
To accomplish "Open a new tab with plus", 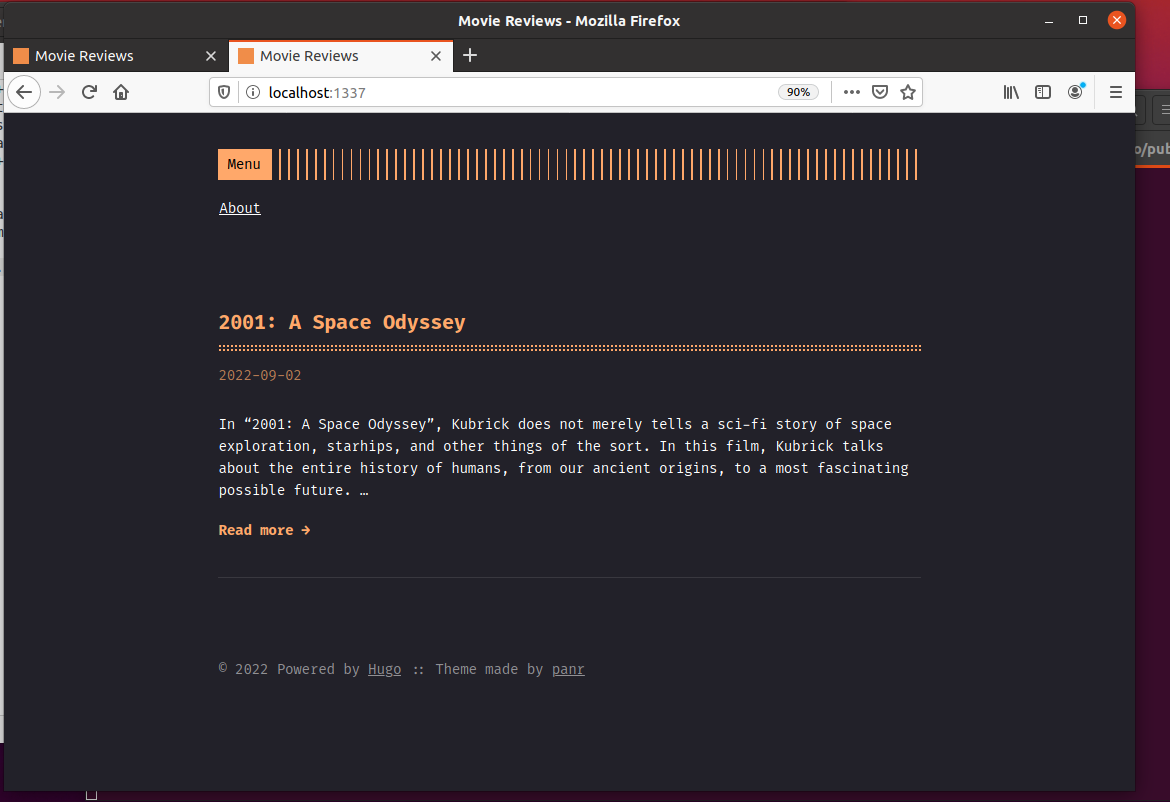I will click(469, 55).
